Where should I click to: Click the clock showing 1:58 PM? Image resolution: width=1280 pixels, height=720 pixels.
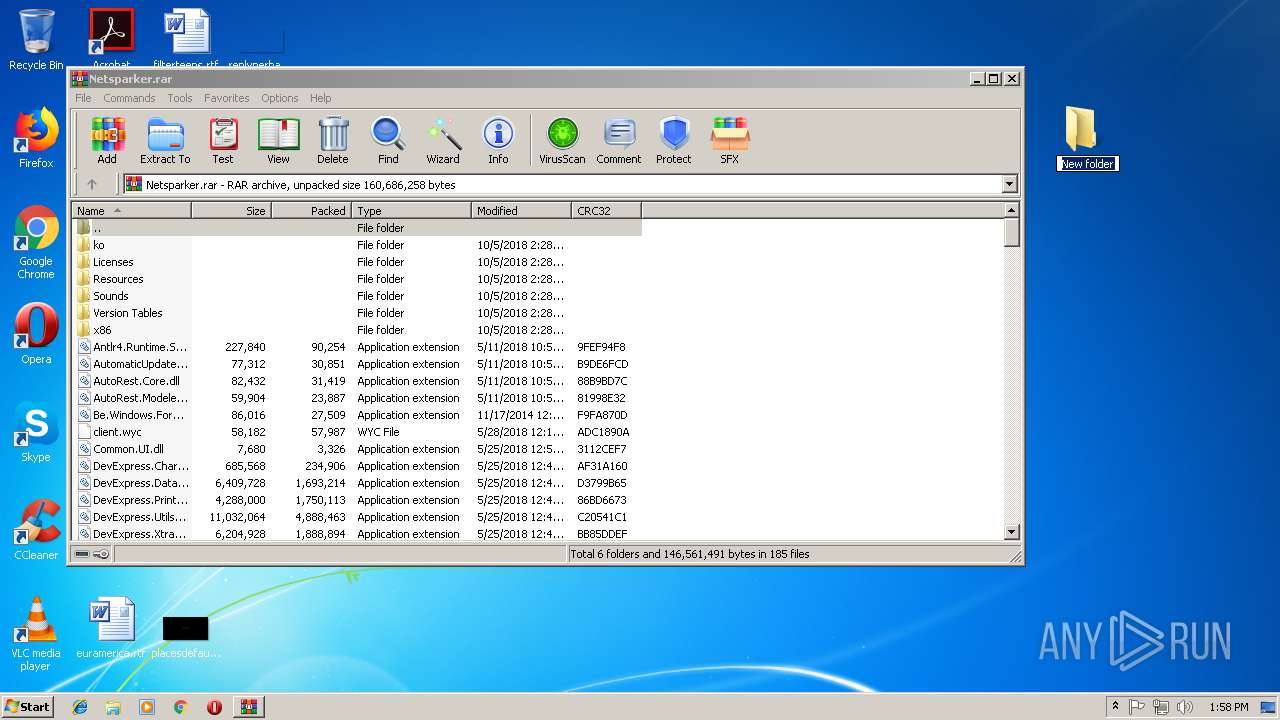click(x=1229, y=707)
